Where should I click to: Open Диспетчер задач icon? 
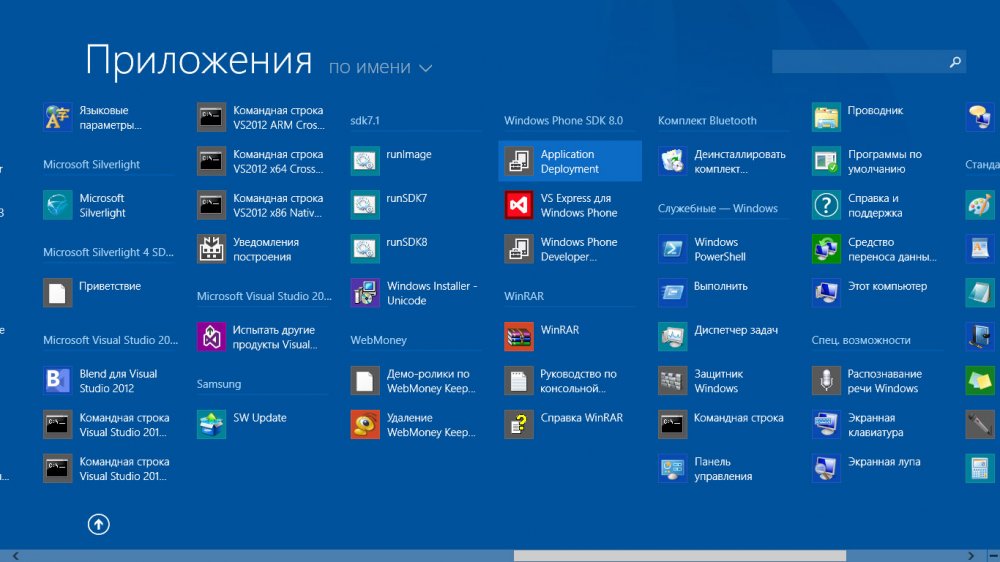[672, 337]
